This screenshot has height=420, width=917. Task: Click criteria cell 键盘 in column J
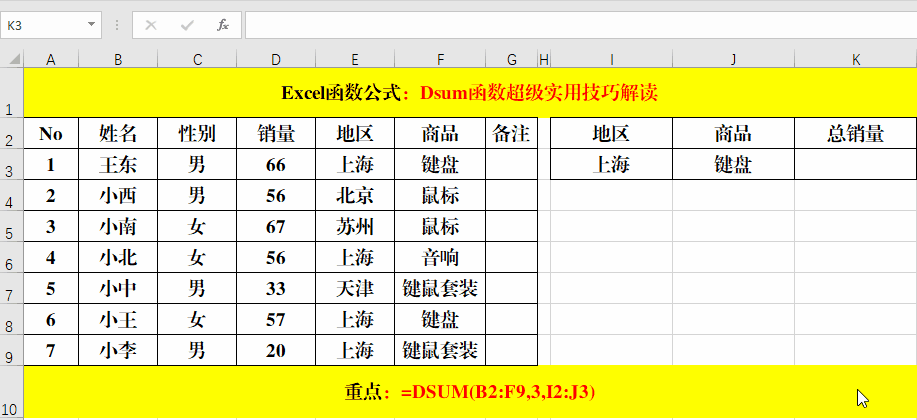coord(733,165)
